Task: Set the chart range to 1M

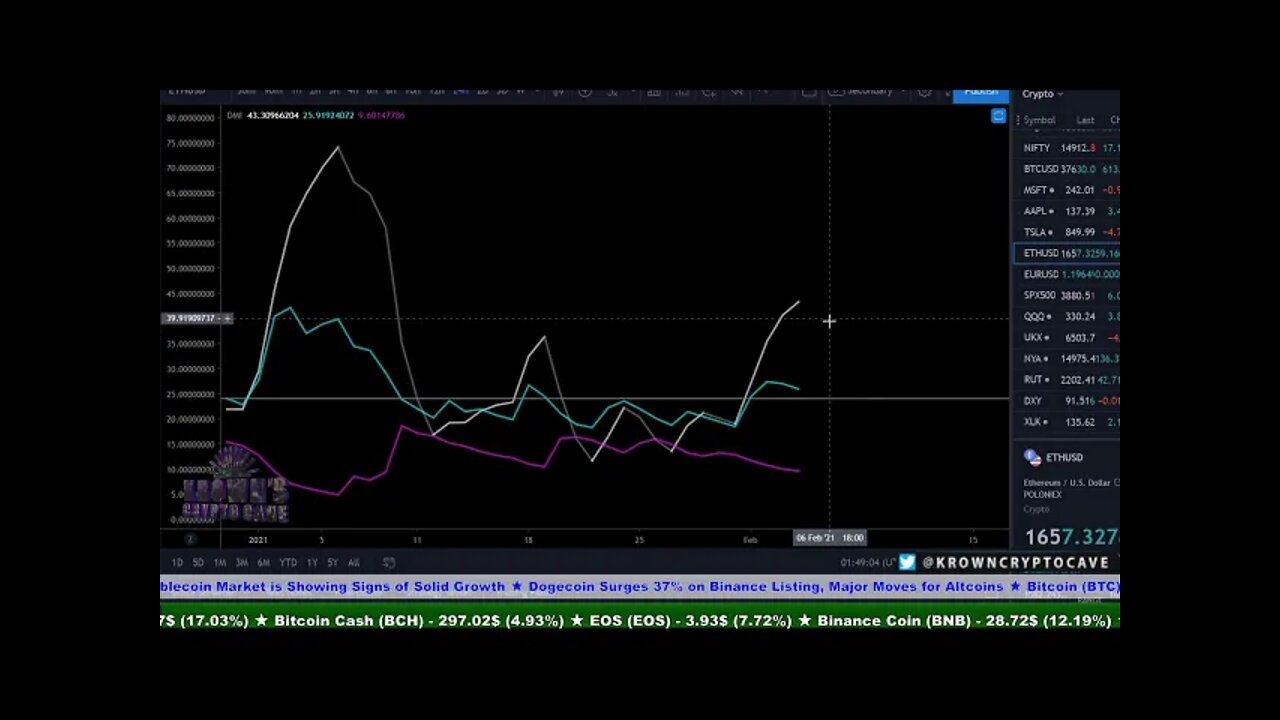Action: [220, 563]
